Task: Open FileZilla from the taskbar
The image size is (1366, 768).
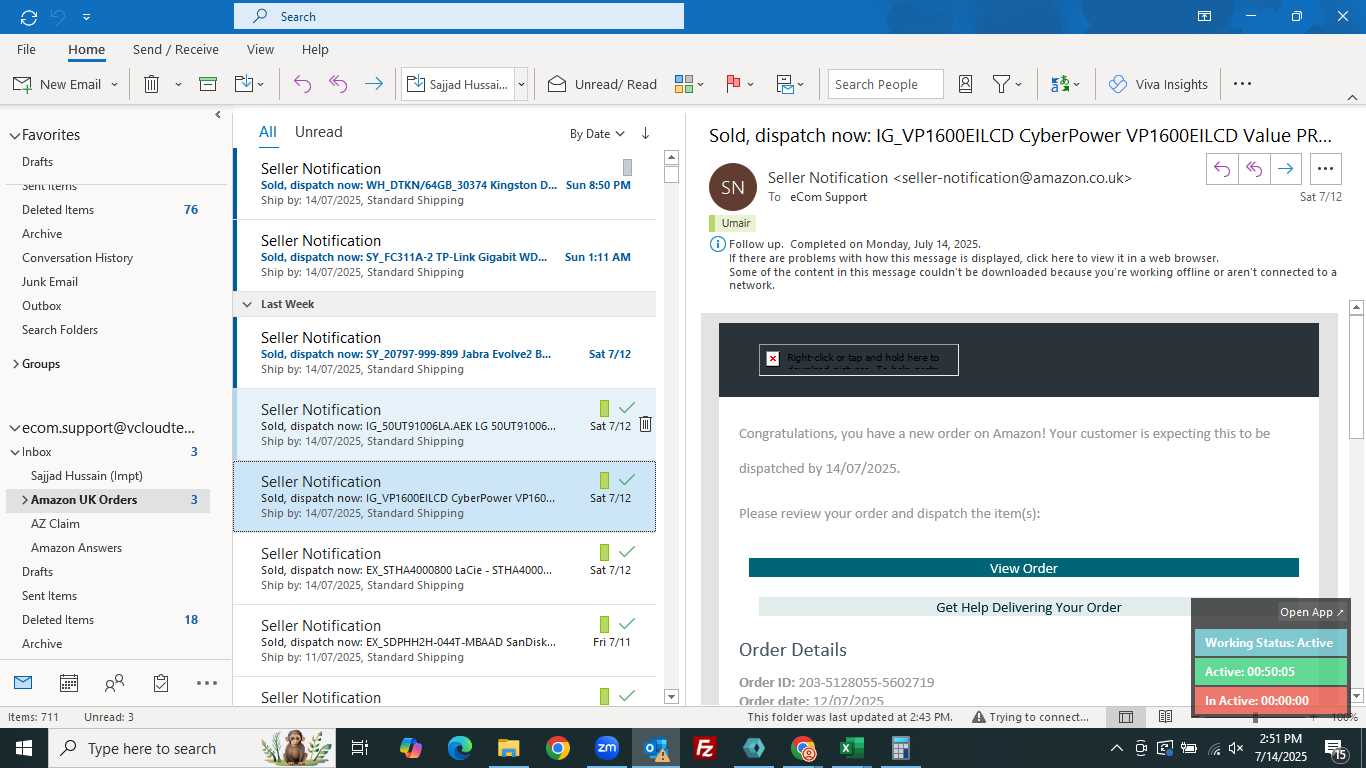Action: 705,748
